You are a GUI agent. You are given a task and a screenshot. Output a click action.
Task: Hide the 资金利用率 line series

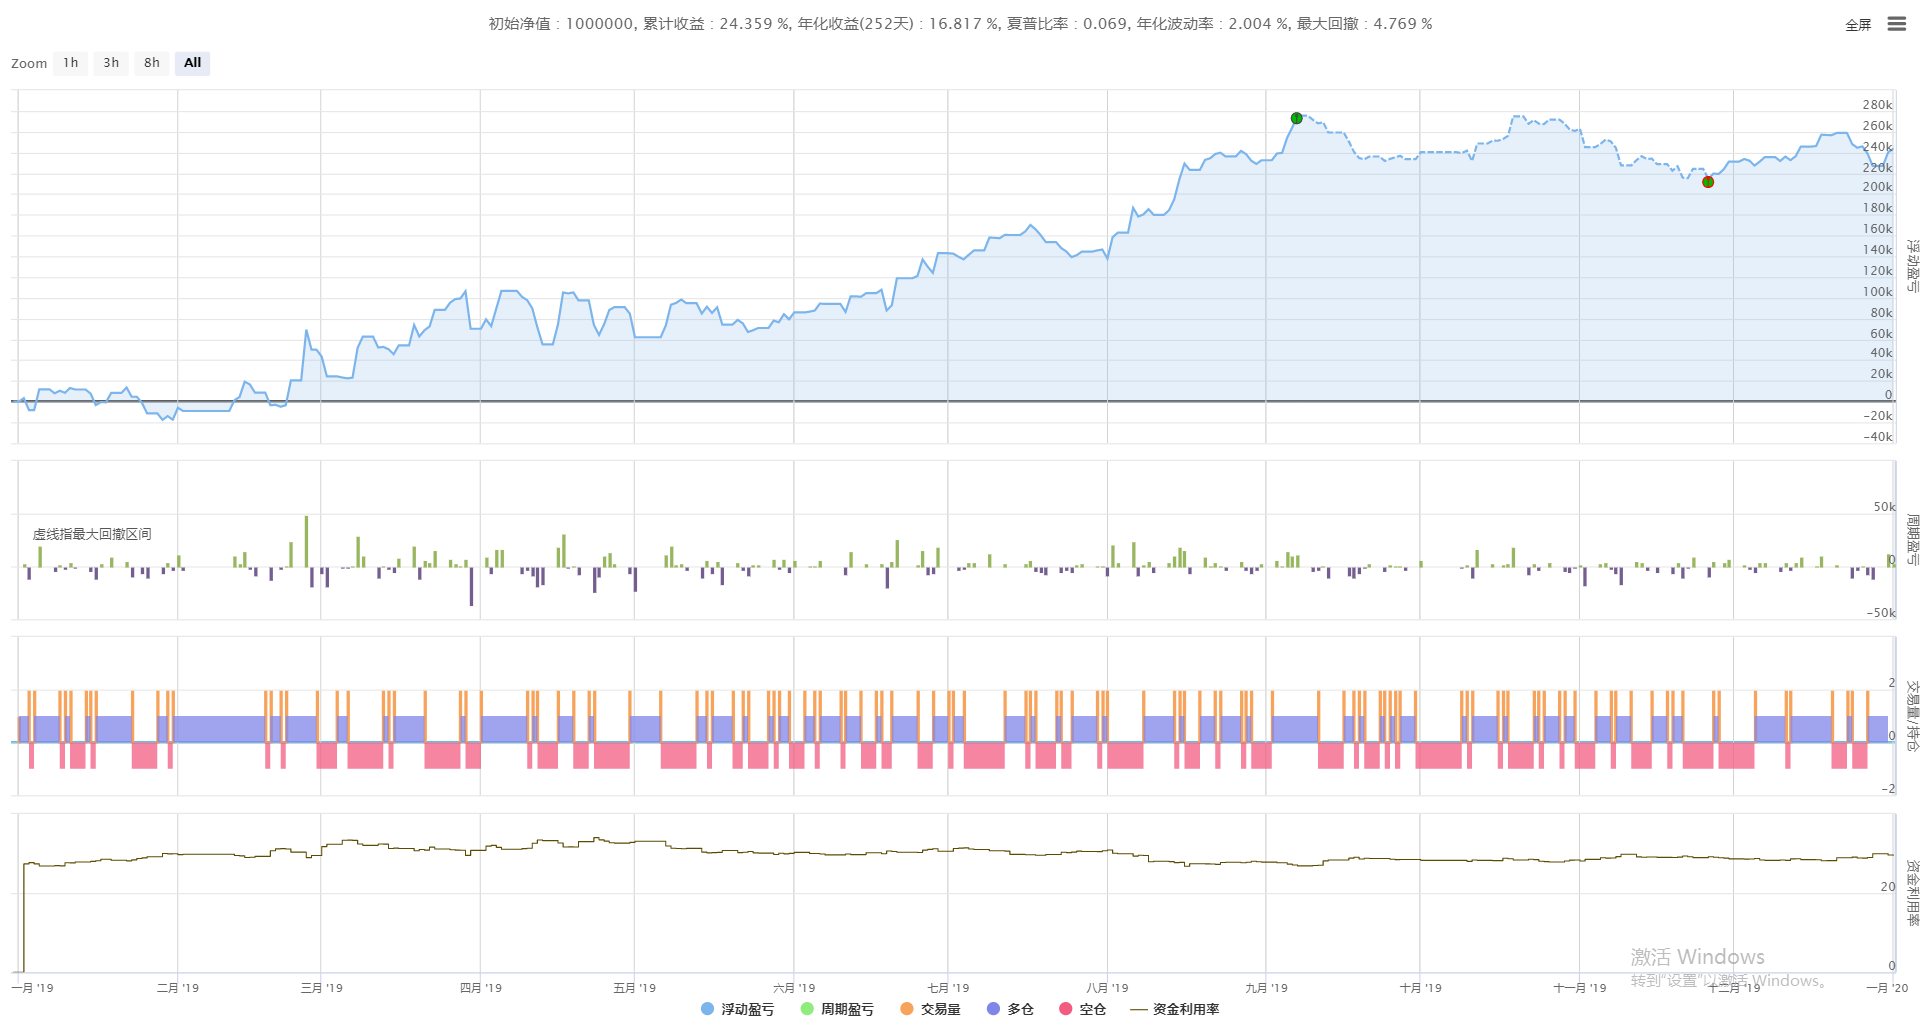(x=1185, y=1009)
